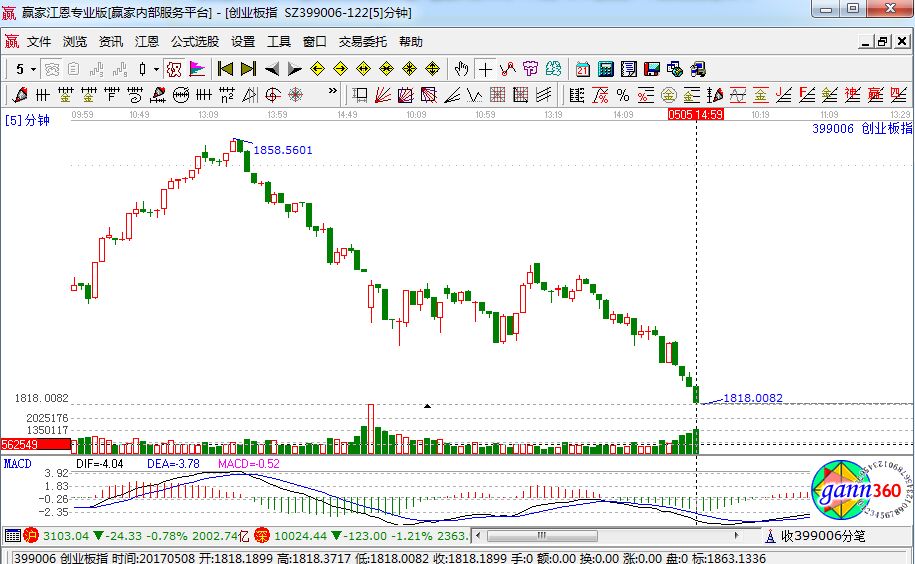Select the crosshair cursor tool
Screen dimensions: 915x564
[x=485, y=69]
